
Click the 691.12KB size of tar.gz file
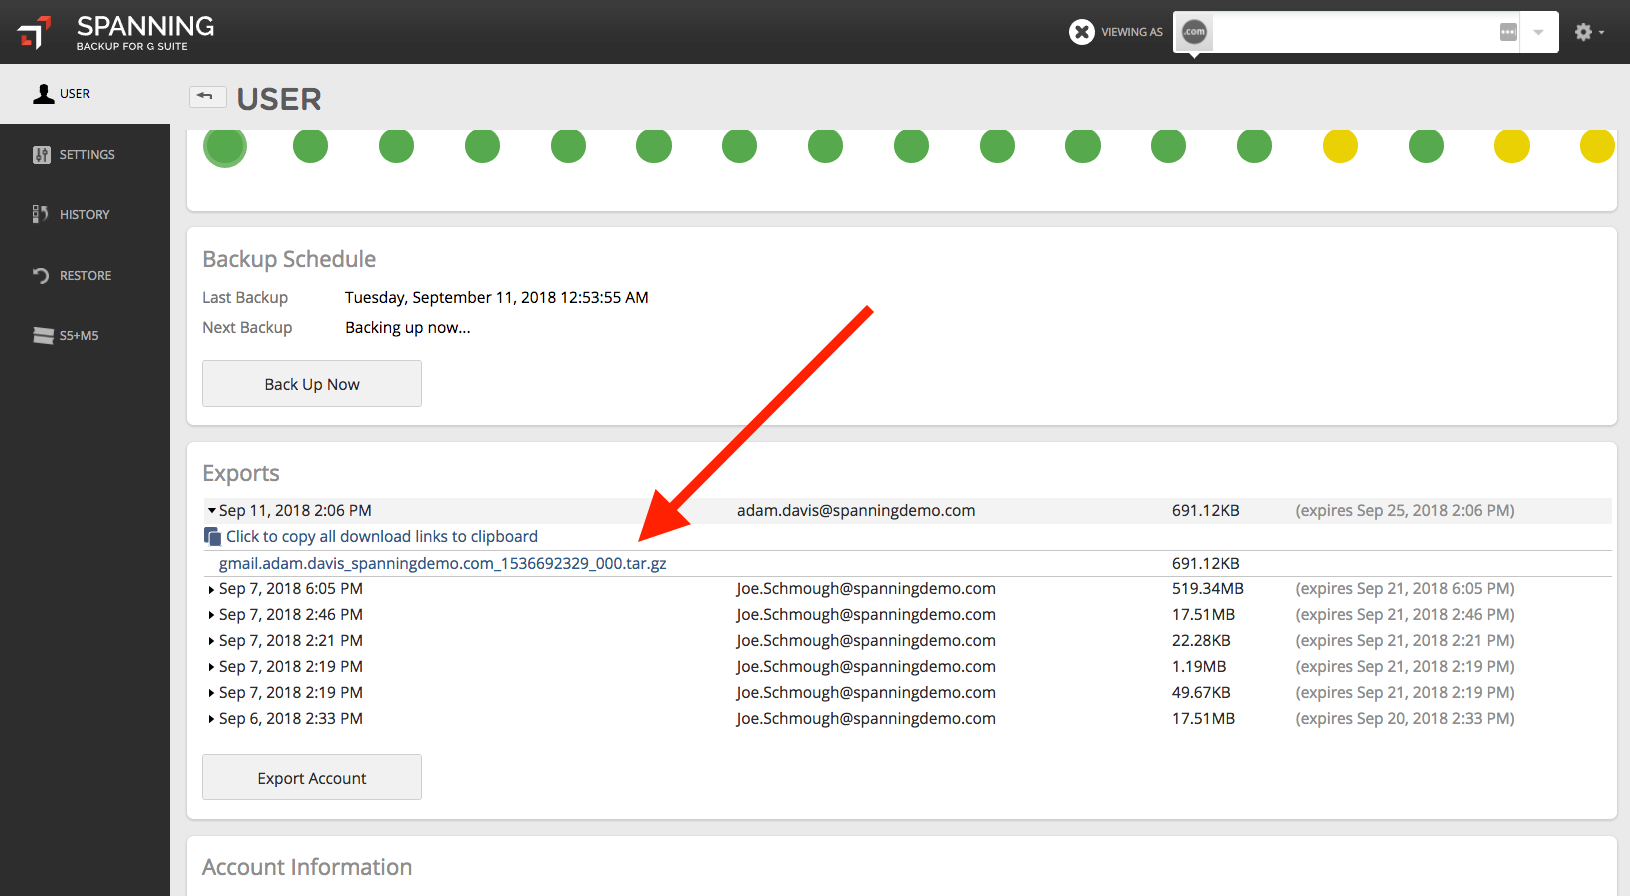[x=1206, y=564]
